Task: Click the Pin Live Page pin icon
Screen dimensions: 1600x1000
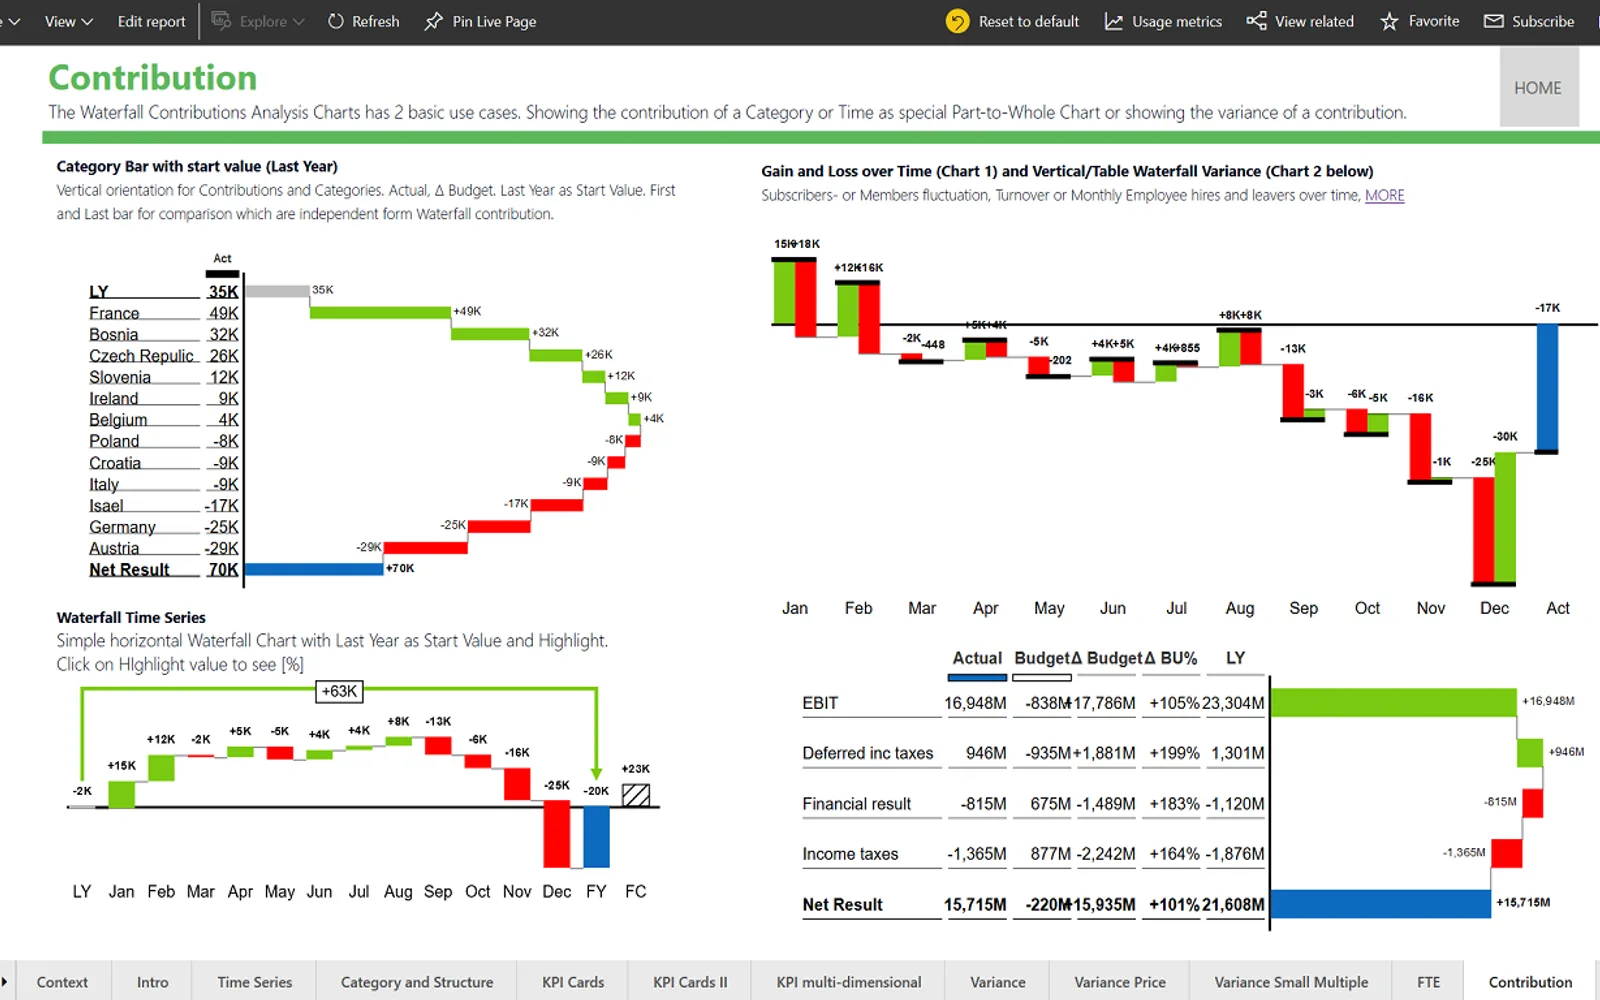Action: 433,21
